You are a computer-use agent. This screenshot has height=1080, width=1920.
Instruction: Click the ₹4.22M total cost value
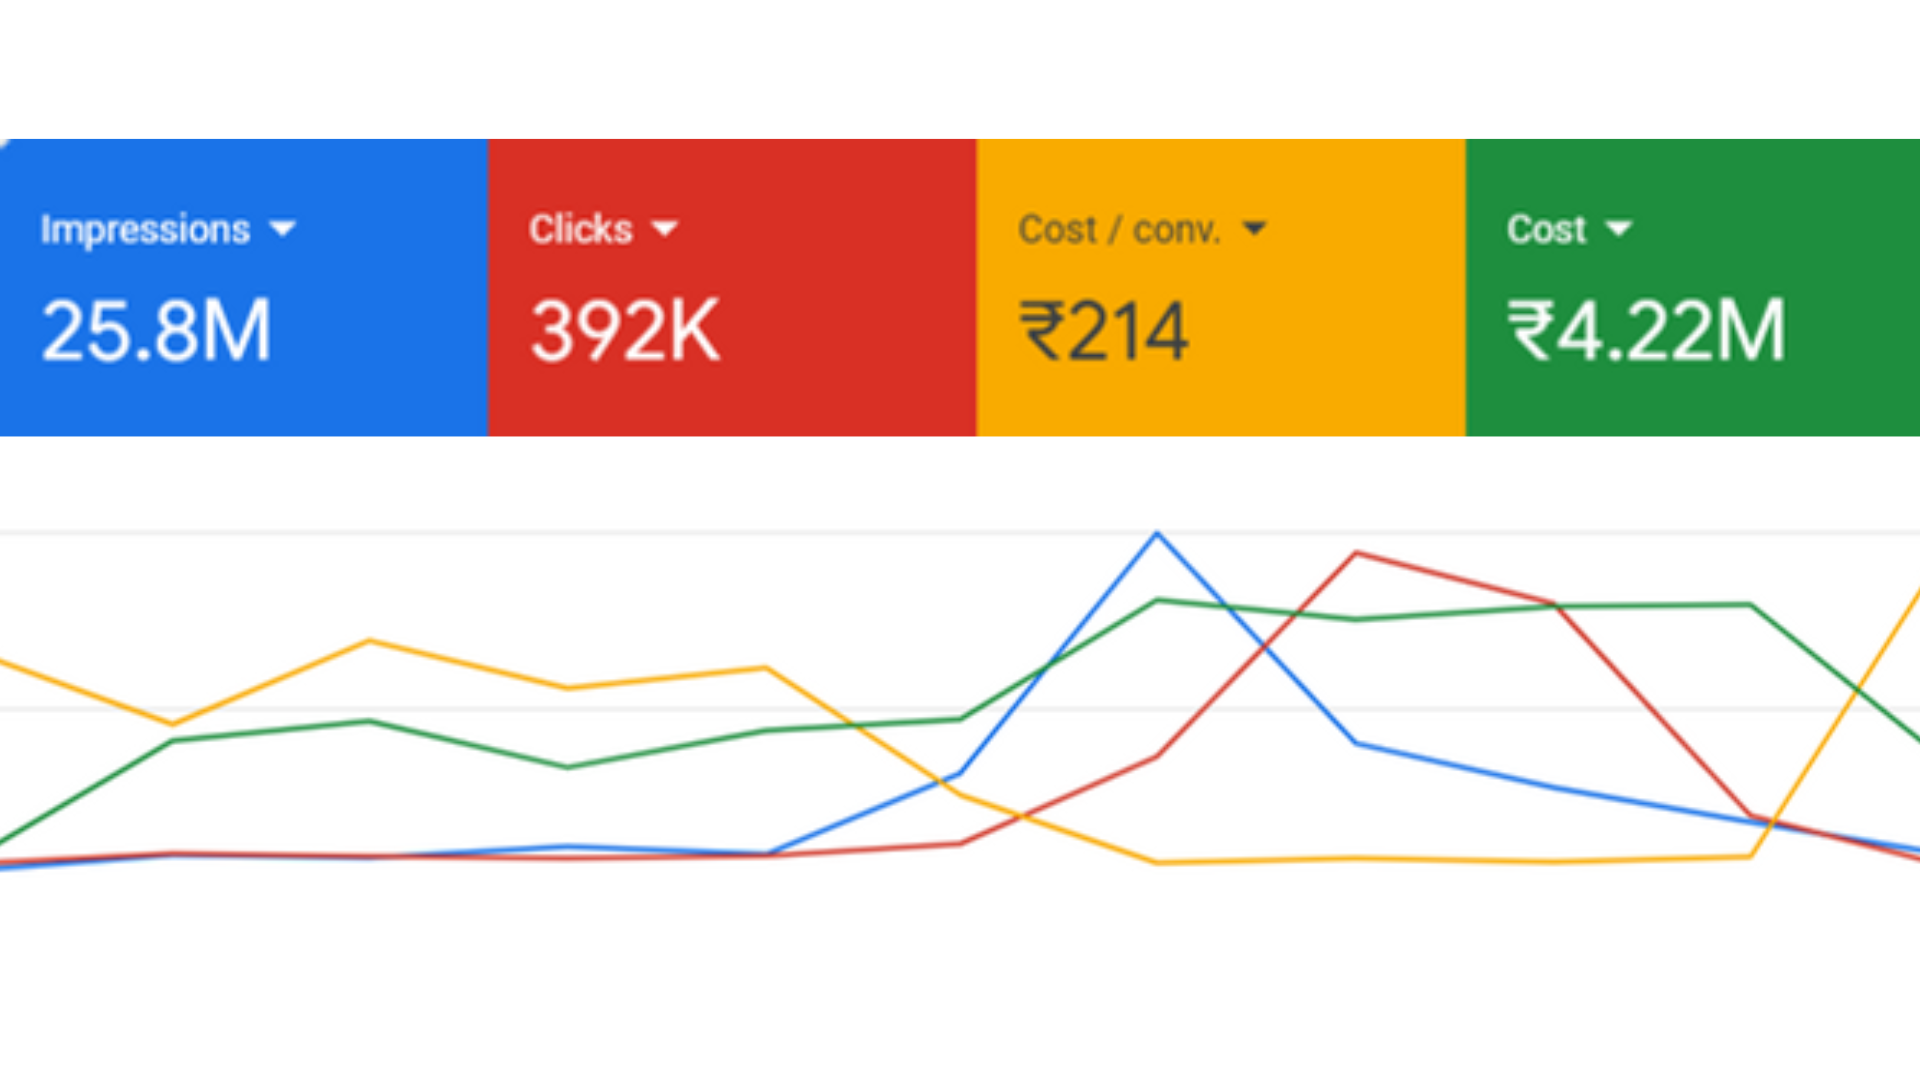click(x=1647, y=330)
